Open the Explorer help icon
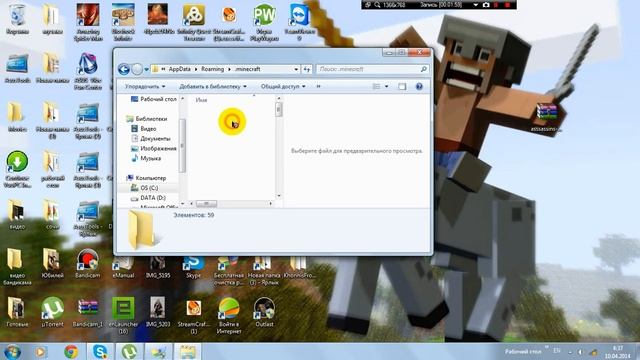Image resolution: width=640 pixels, height=360 pixels. pos(419,87)
